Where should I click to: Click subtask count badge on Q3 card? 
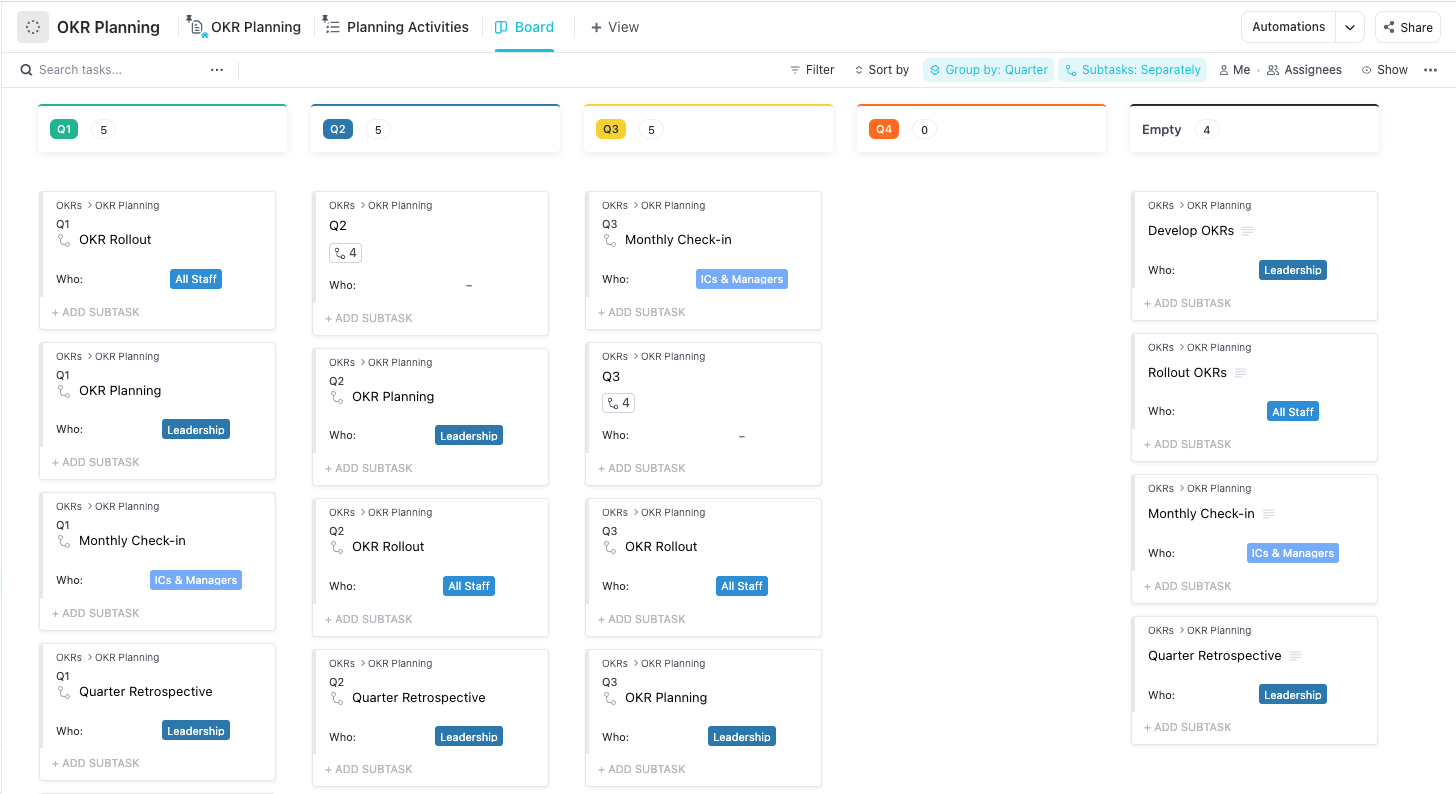[x=618, y=403]
